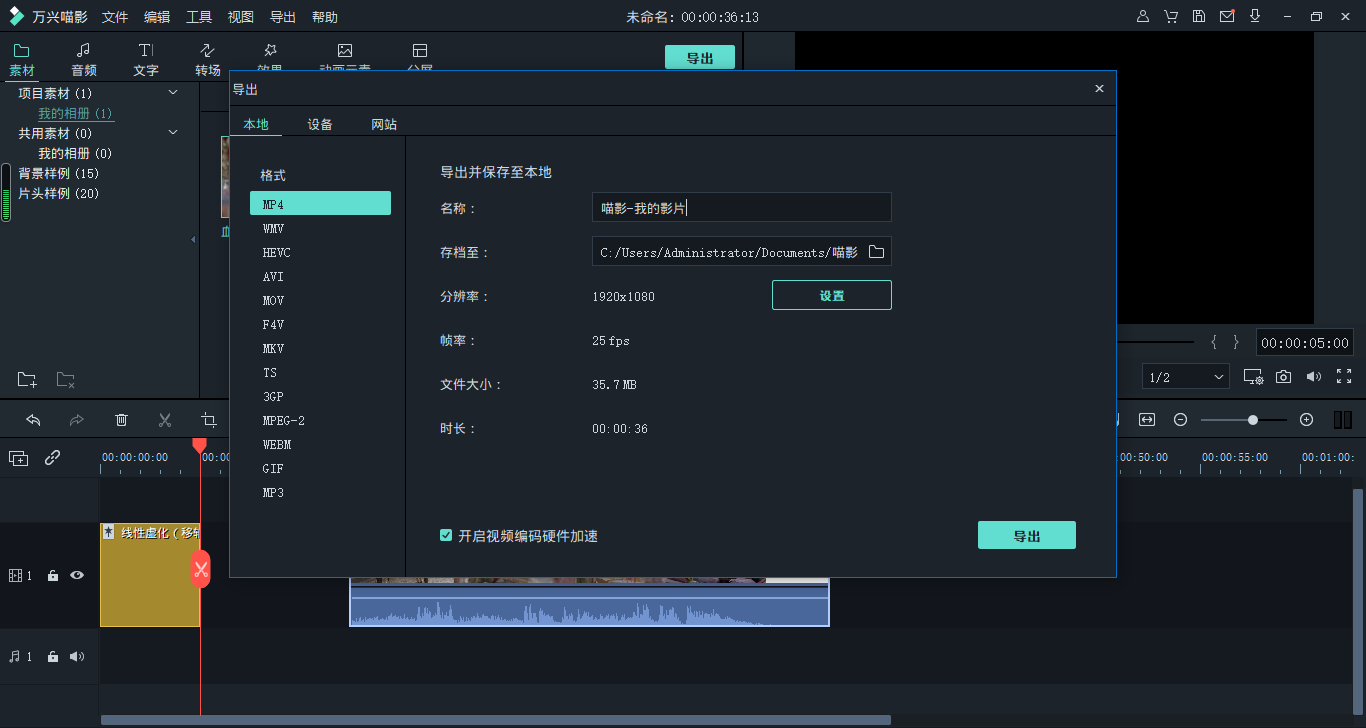Click the green 导出 button to export

click(x=1026, y=535)
